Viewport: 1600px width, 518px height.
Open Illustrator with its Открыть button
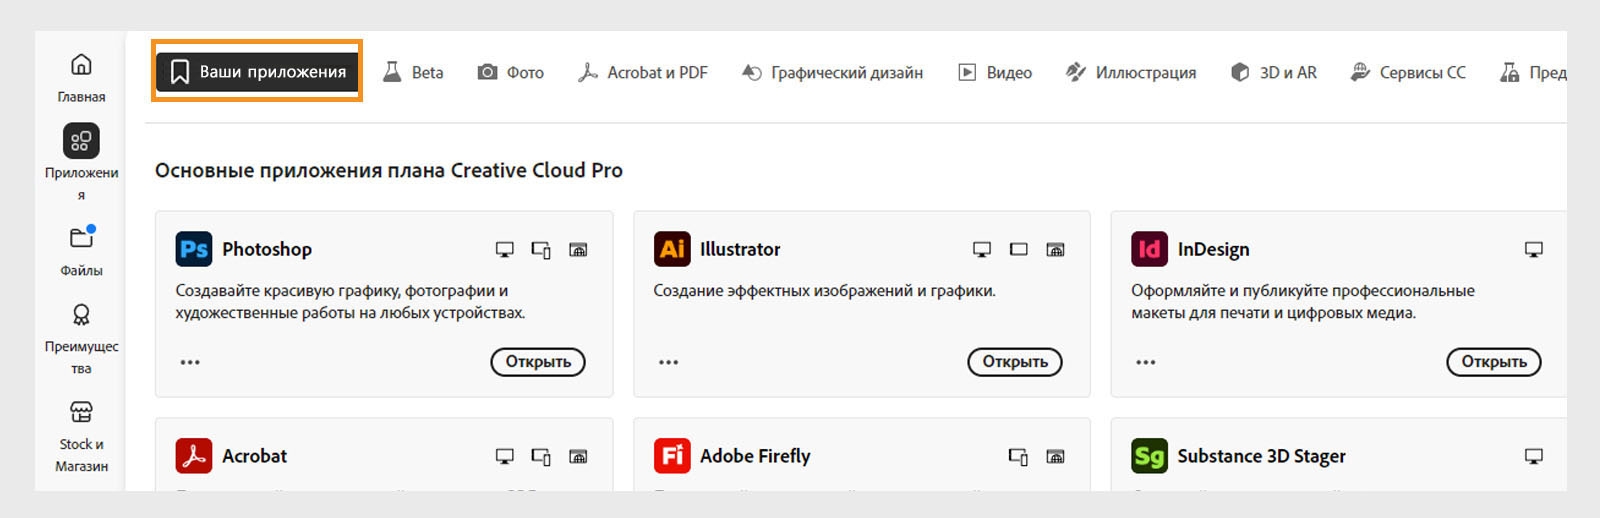[1015, 362]
